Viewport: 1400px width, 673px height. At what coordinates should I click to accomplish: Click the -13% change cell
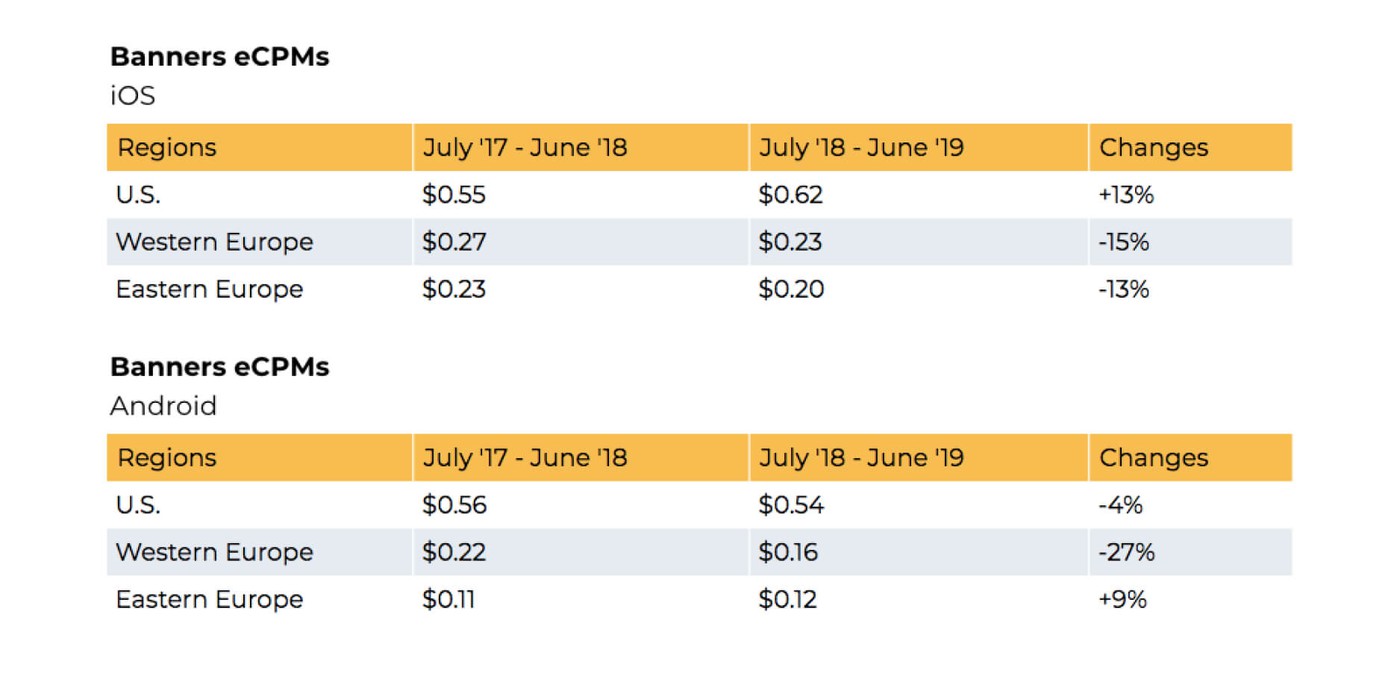(1123, 289)
